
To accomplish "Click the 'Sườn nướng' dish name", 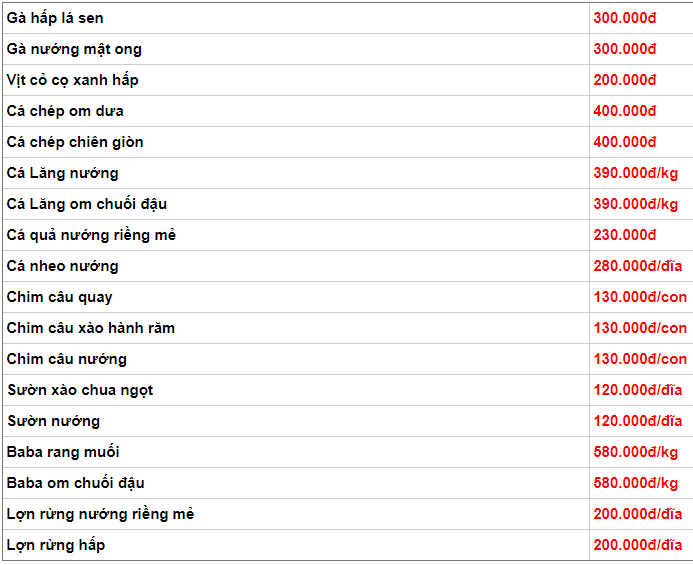I will click(54, 421).
